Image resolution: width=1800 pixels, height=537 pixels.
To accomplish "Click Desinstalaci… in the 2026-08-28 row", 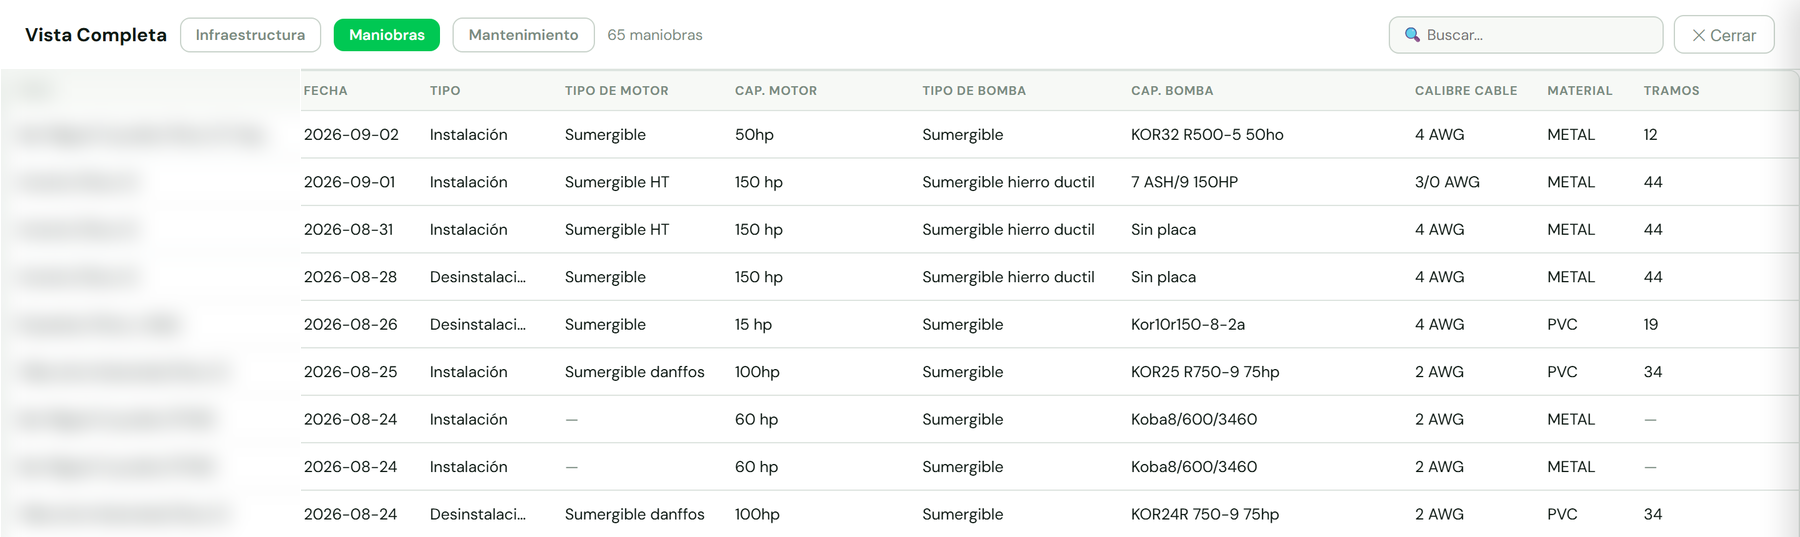I will pos(478,277).
